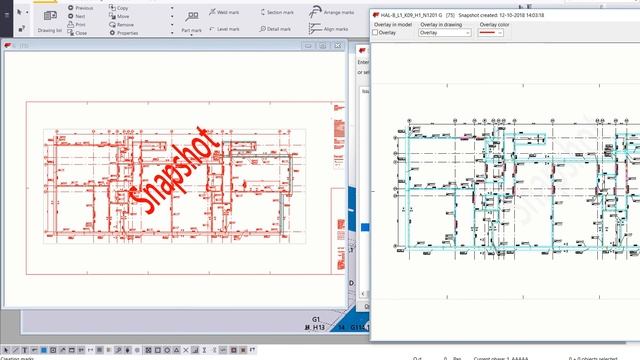Add a Detail mark

(x=276, y=29)
